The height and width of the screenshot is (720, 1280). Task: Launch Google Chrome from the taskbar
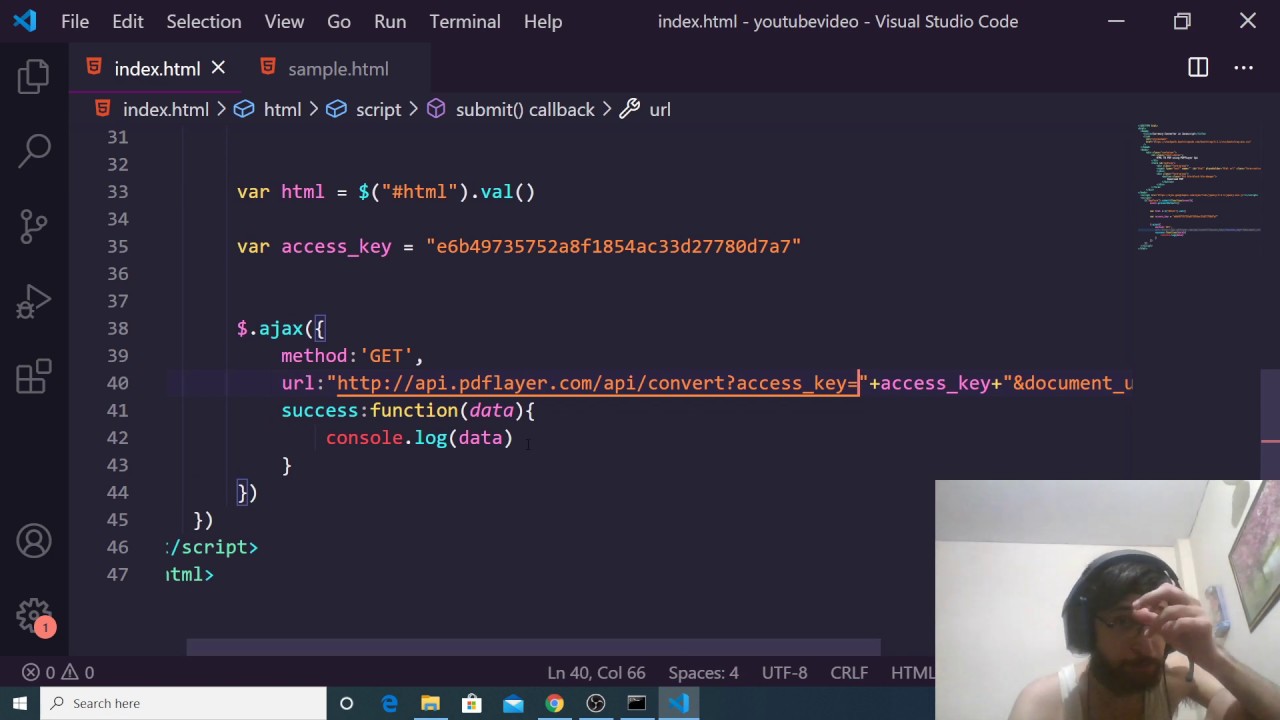tap(554, 703)
